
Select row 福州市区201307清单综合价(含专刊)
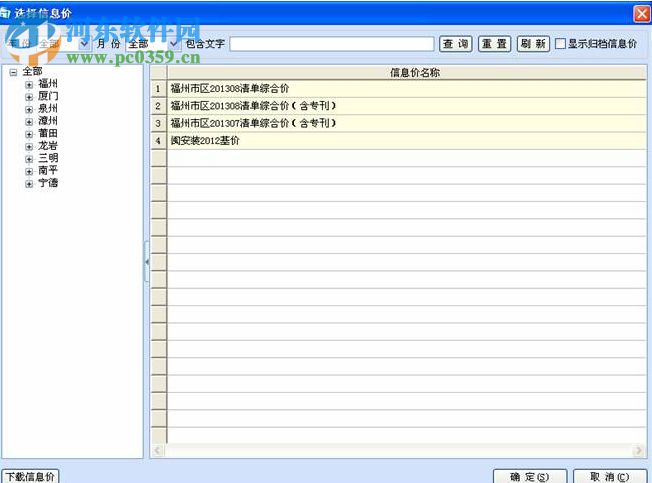(407, 123)
